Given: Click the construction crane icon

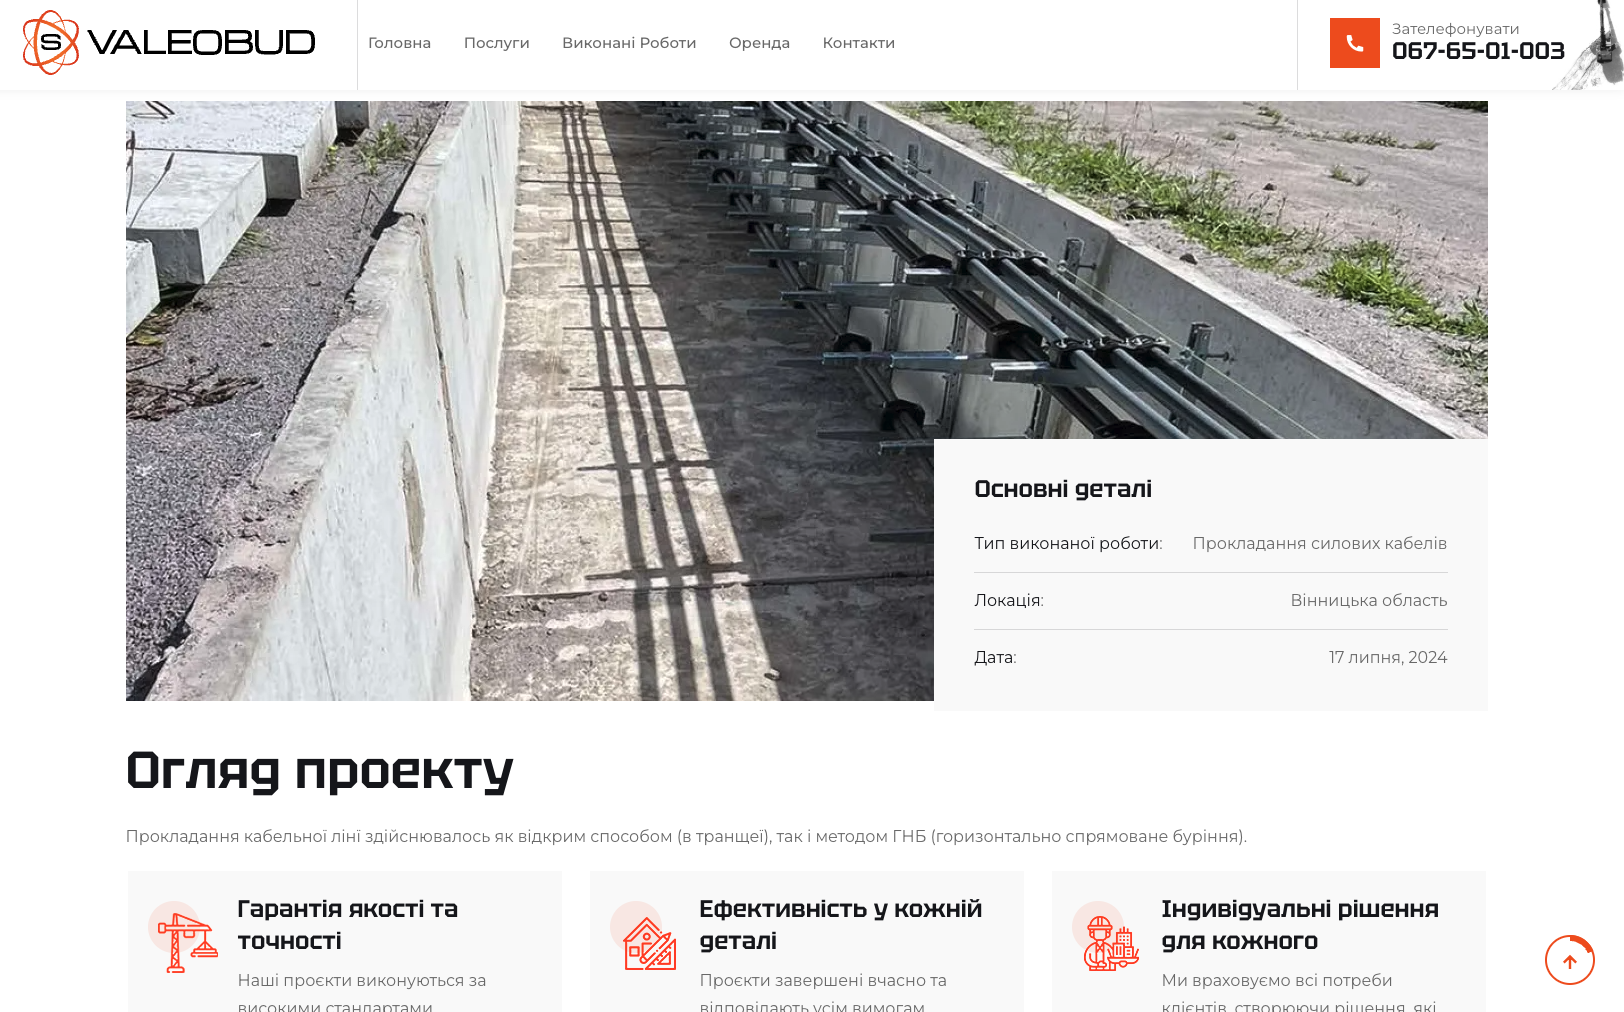Looking at the screenshot, I should tap(187, 942).
